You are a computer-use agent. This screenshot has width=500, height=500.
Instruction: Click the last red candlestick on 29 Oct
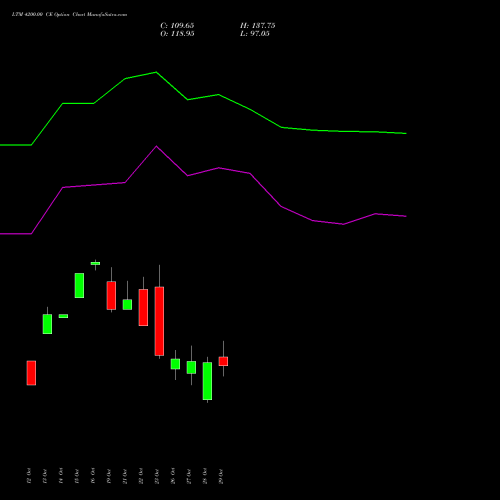tap(223, 361)
